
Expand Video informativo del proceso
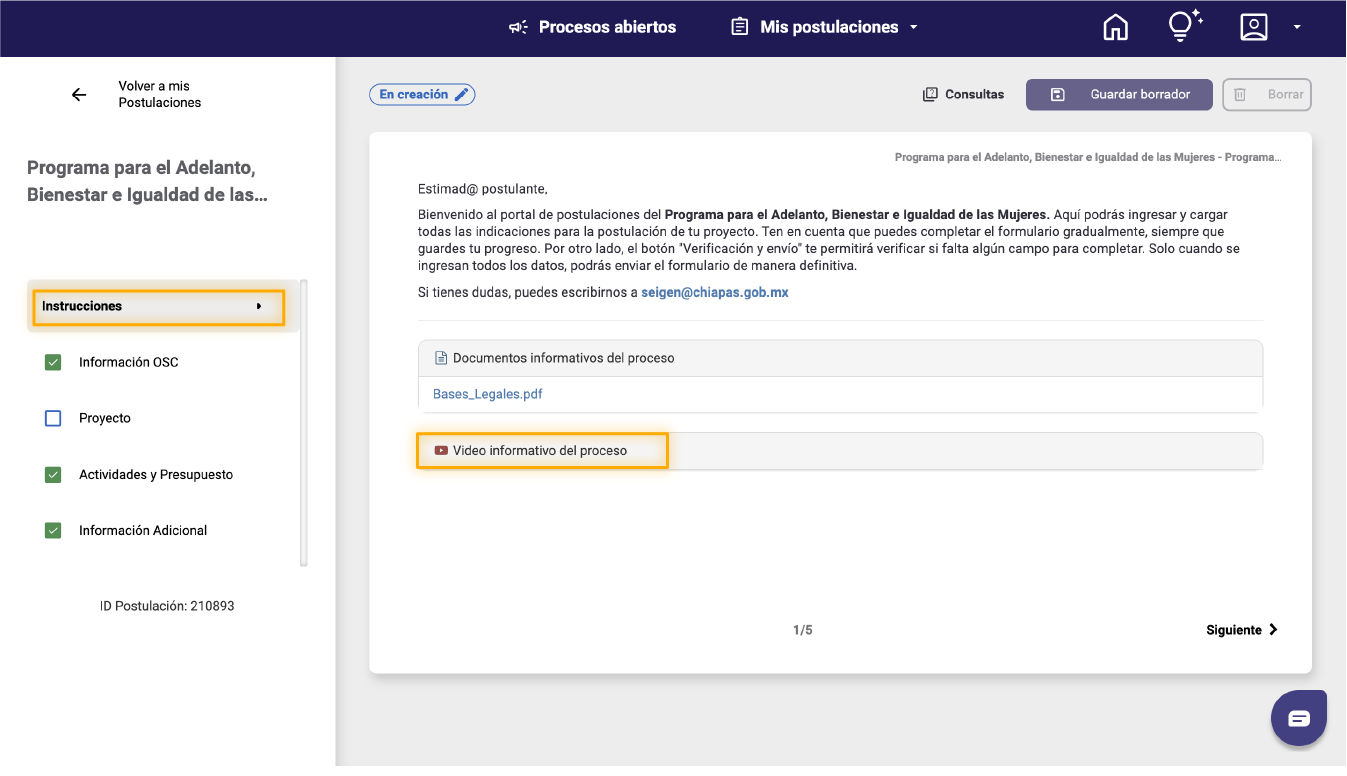click(841, 450)
